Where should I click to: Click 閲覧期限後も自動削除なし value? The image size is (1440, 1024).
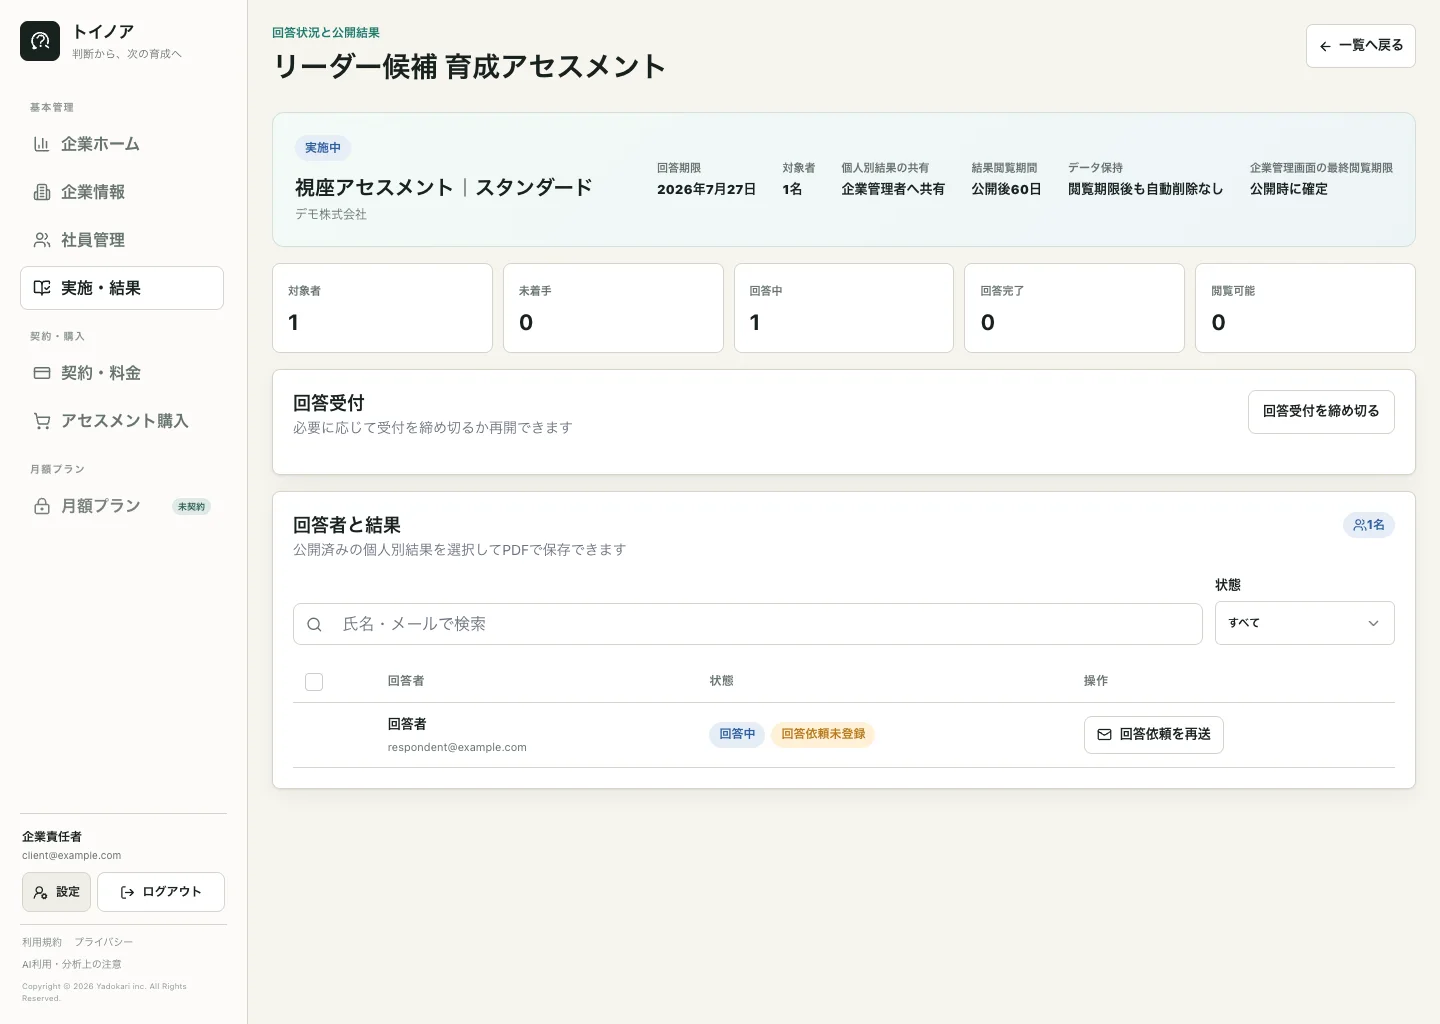(x=1145, y=189)
